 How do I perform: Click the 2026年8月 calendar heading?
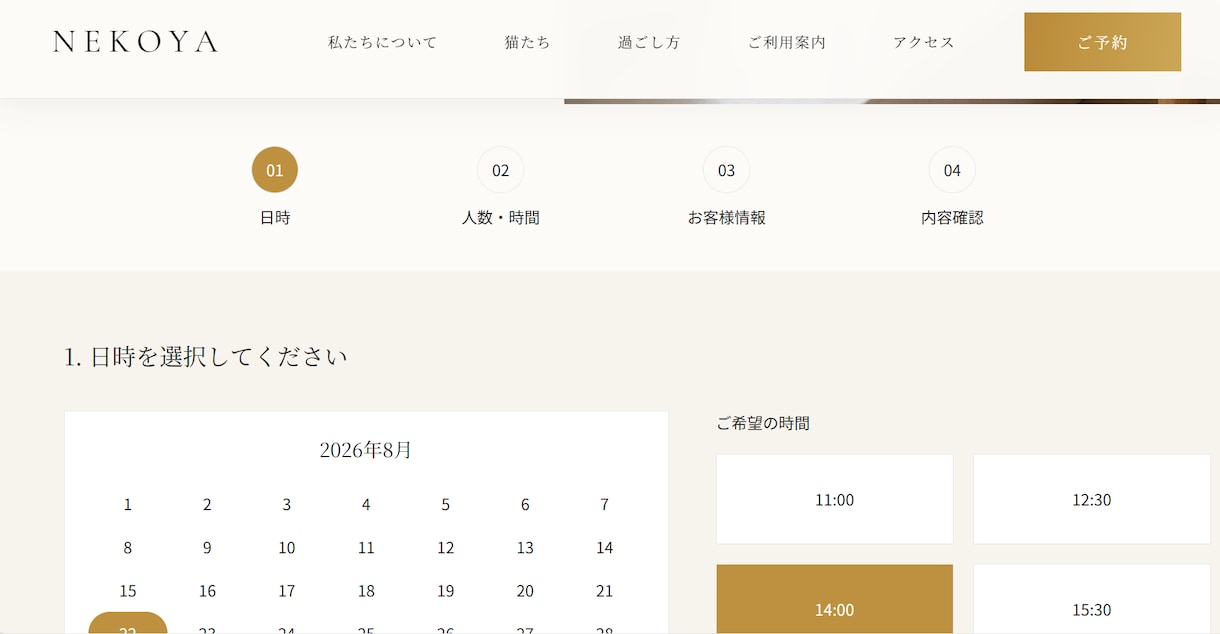pyautogui.click(x=366, y=450)
